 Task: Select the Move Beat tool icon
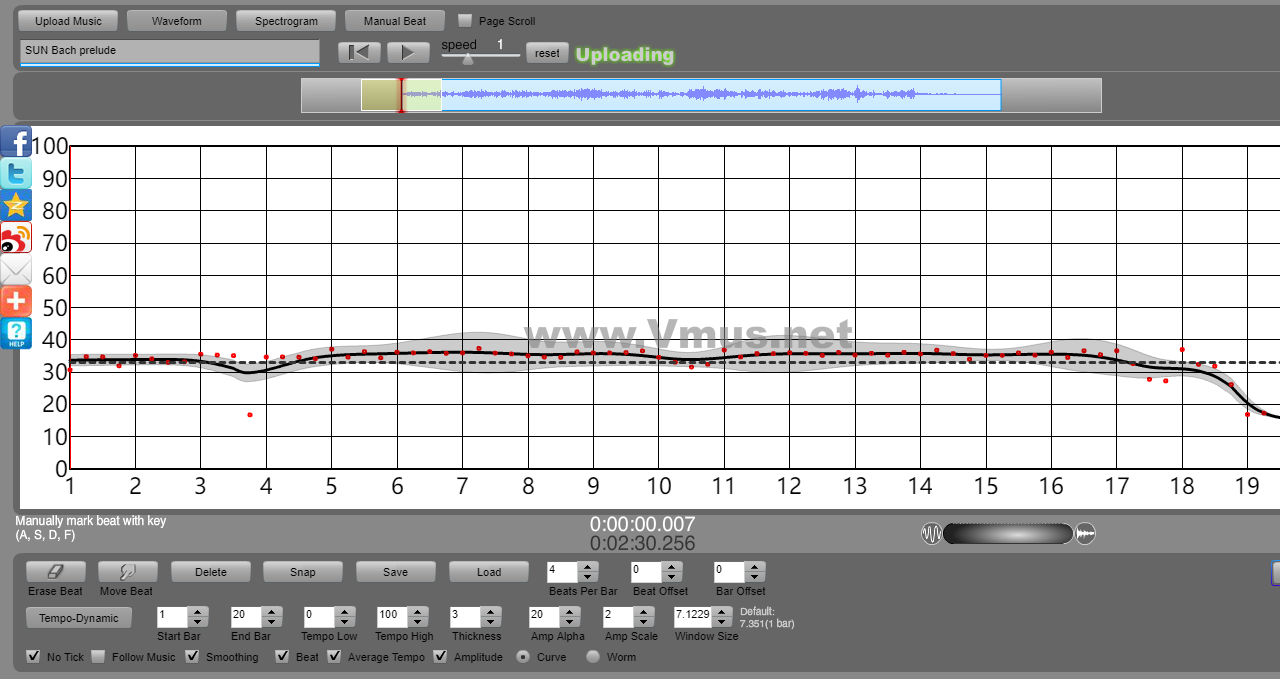tap(127, 572)
